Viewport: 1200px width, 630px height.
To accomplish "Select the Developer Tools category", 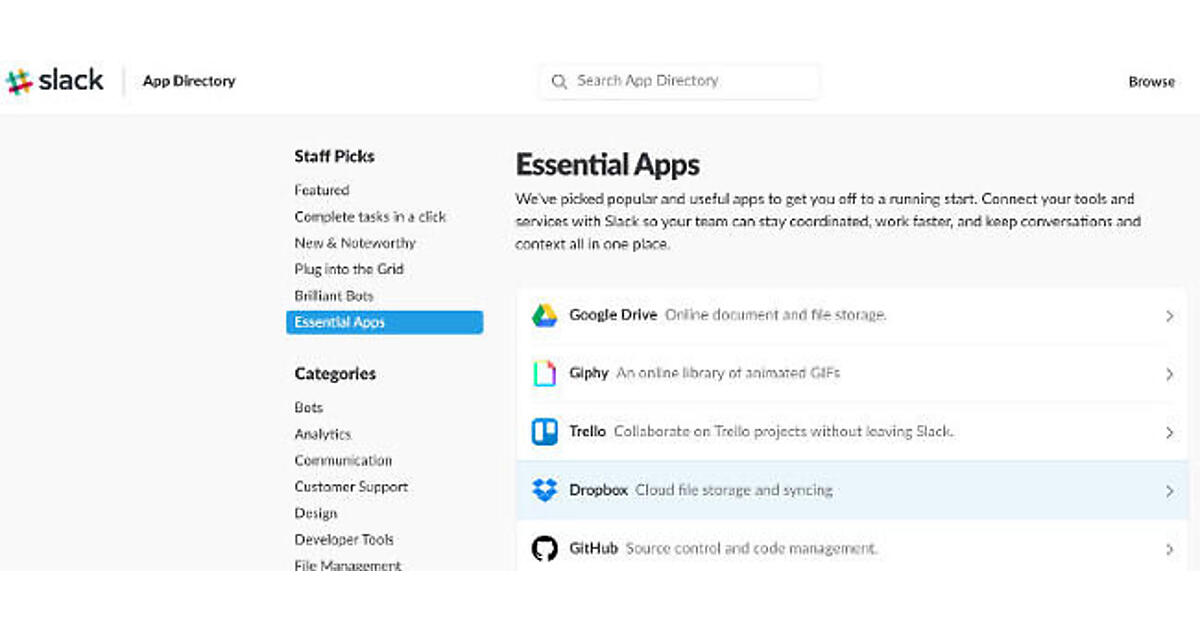I will 344,539.
